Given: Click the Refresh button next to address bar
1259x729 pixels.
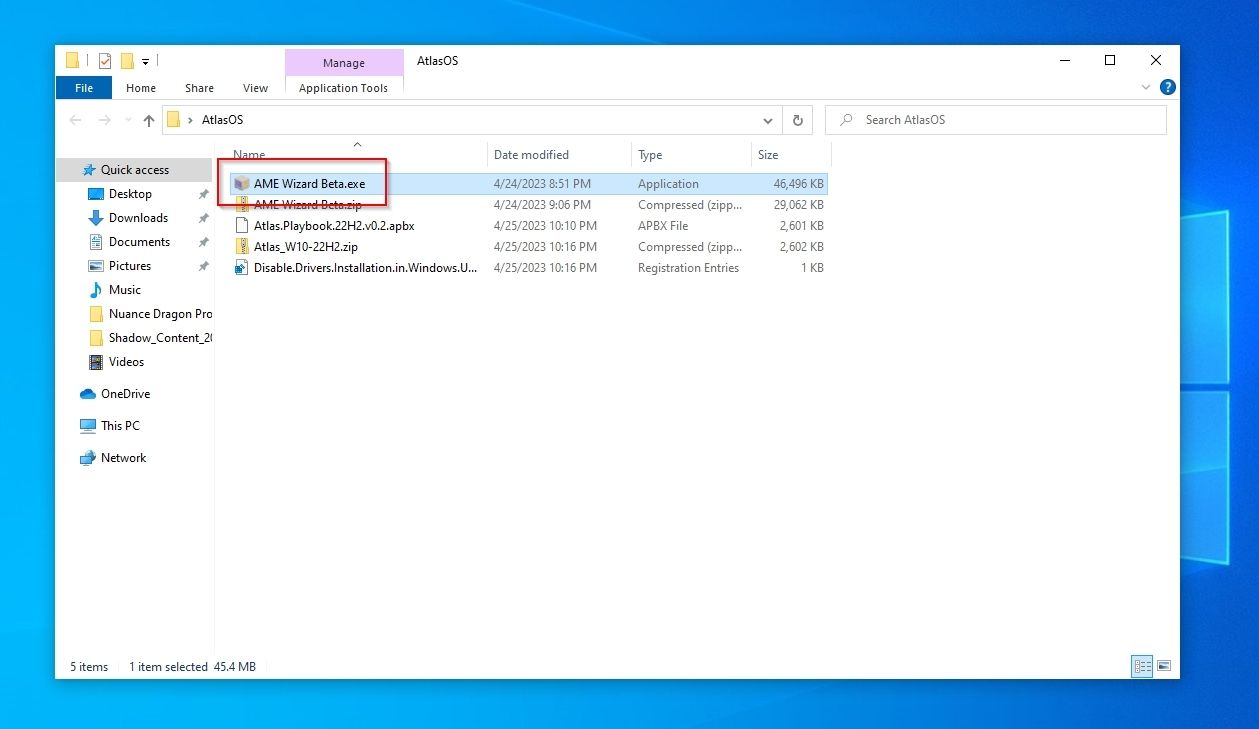Looking at the screenshot, I should click(x=797, y=120).
